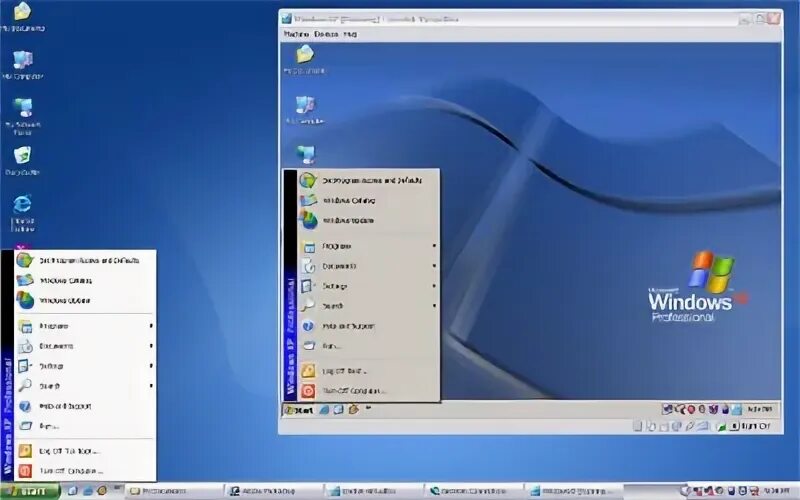Launch Internet Explorer from guest quick launch
800x500 pixels.
pos(324,410)
